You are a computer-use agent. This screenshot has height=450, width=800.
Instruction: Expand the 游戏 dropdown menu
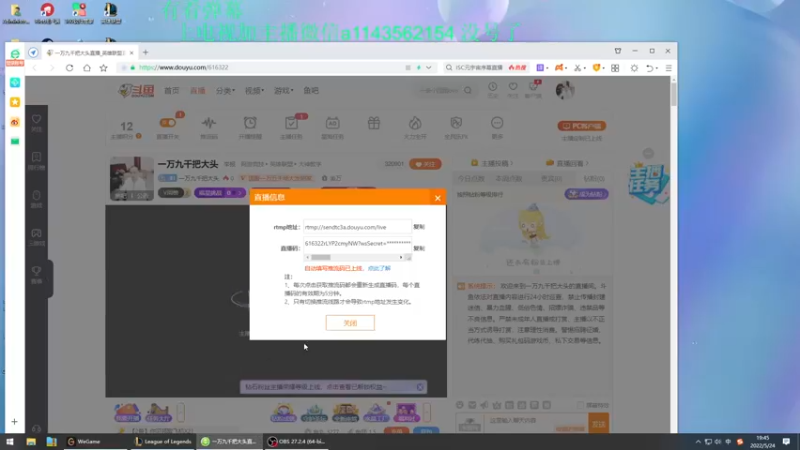(x=284, y=90)
